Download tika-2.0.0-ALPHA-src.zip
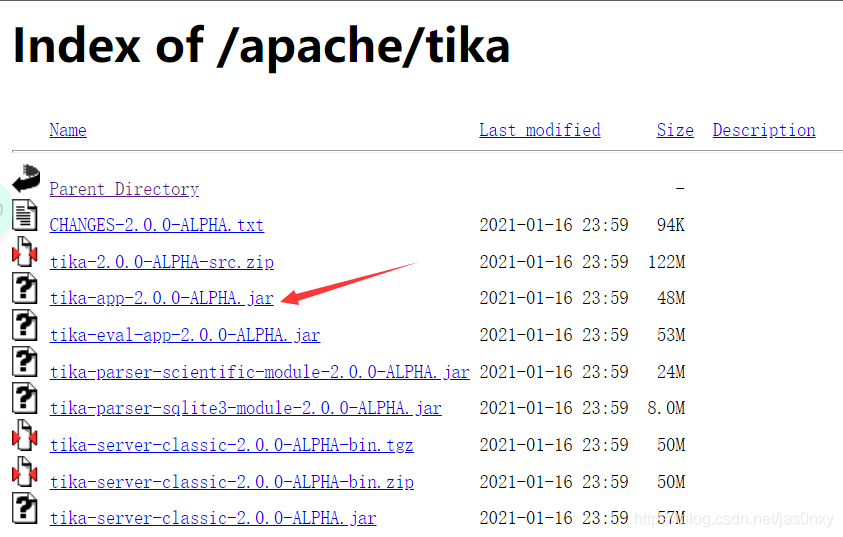Image resolution: width=843 pixels, height=537 pixels. pyautogui.click(x=162, y=262)
